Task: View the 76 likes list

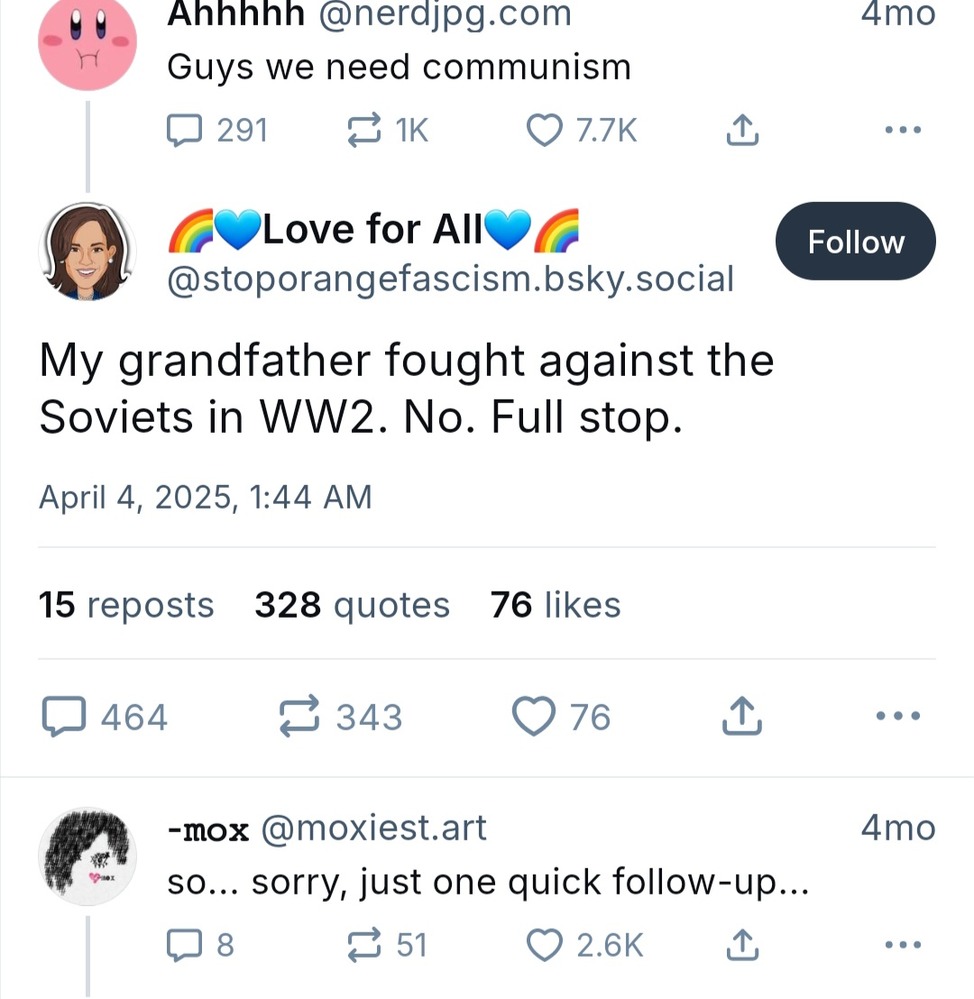Action: pyautogui.click(x=555, y=605)
